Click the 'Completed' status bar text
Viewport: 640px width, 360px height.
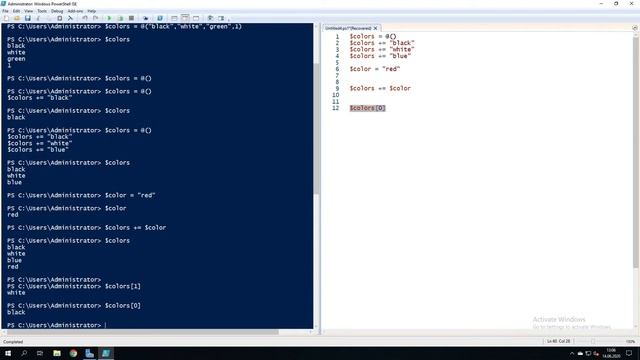pyautogui.click(x=13, y=342)
